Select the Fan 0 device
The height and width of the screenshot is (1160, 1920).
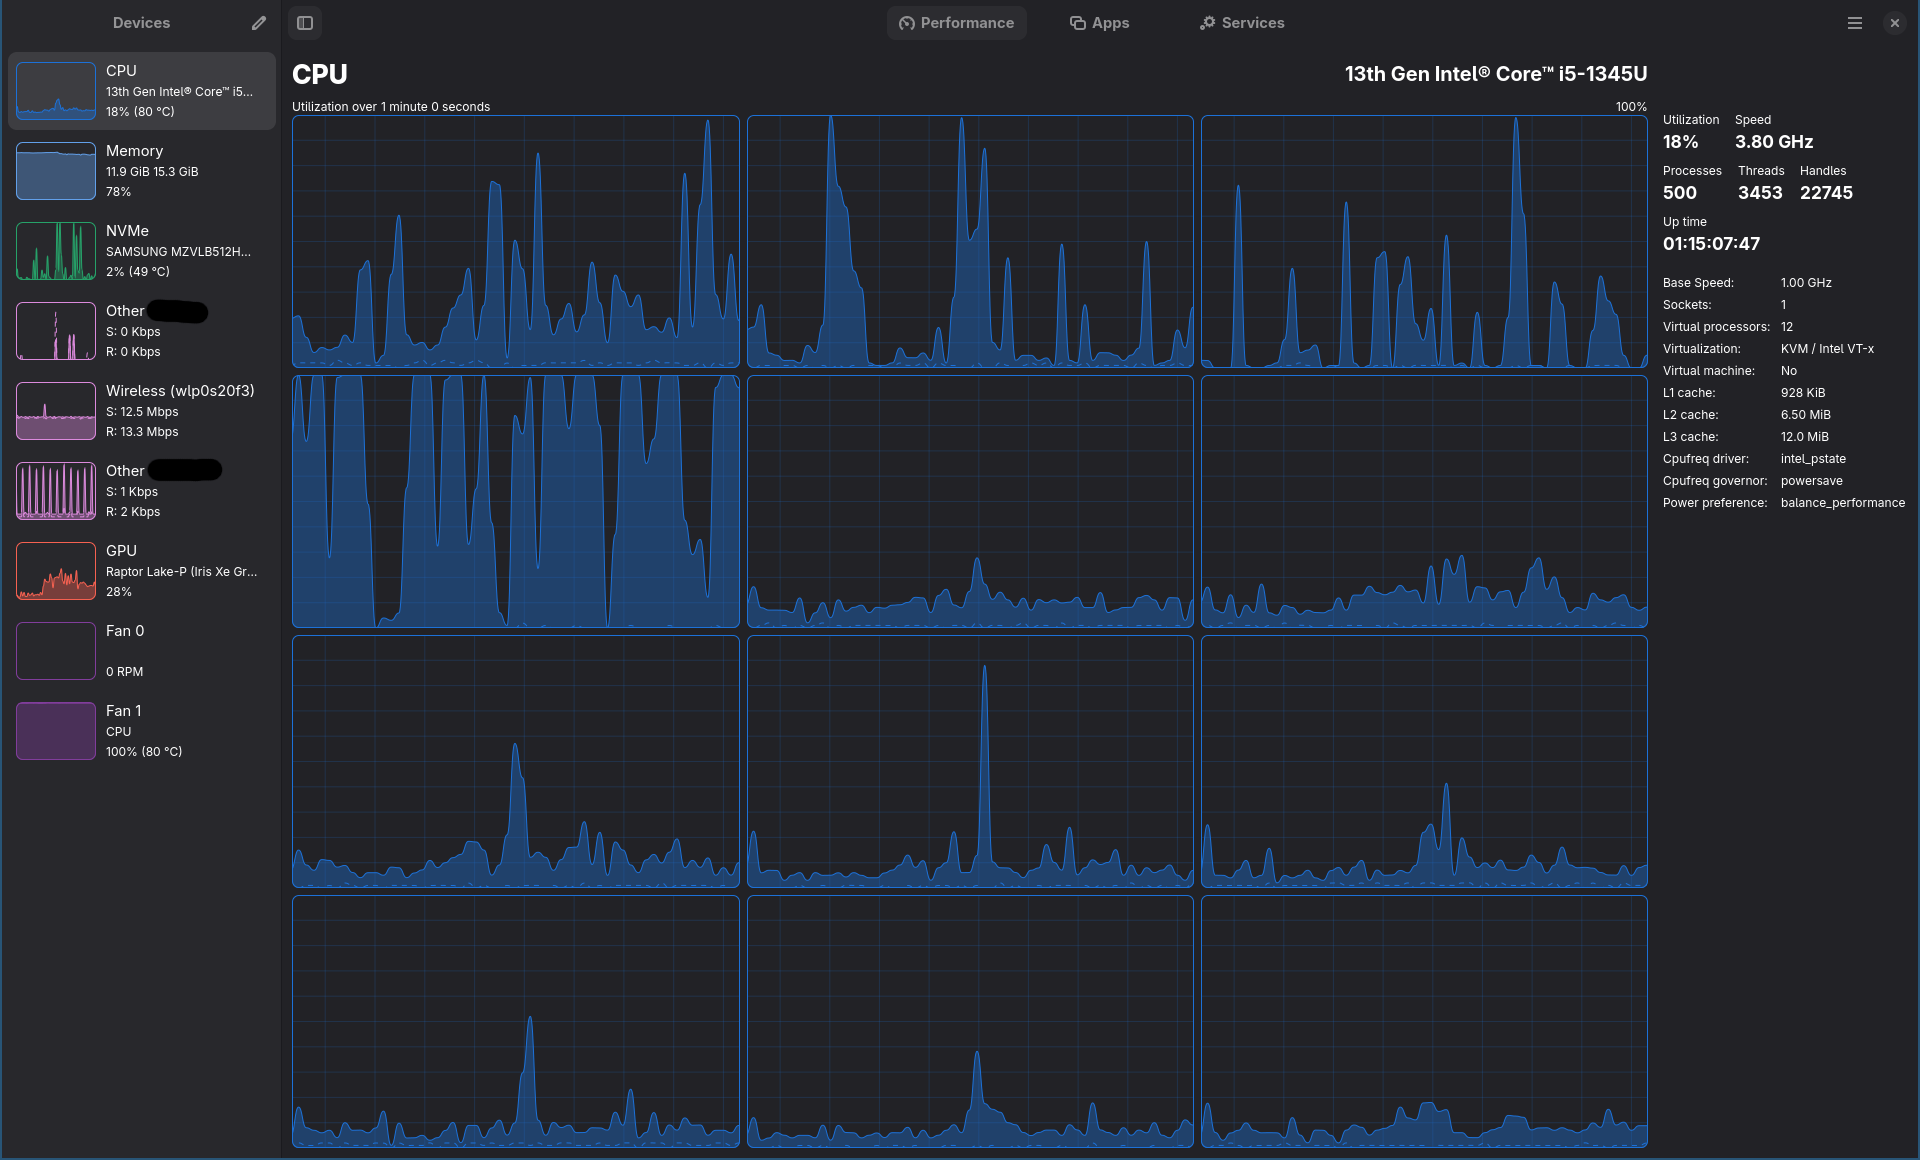point(140,651)
